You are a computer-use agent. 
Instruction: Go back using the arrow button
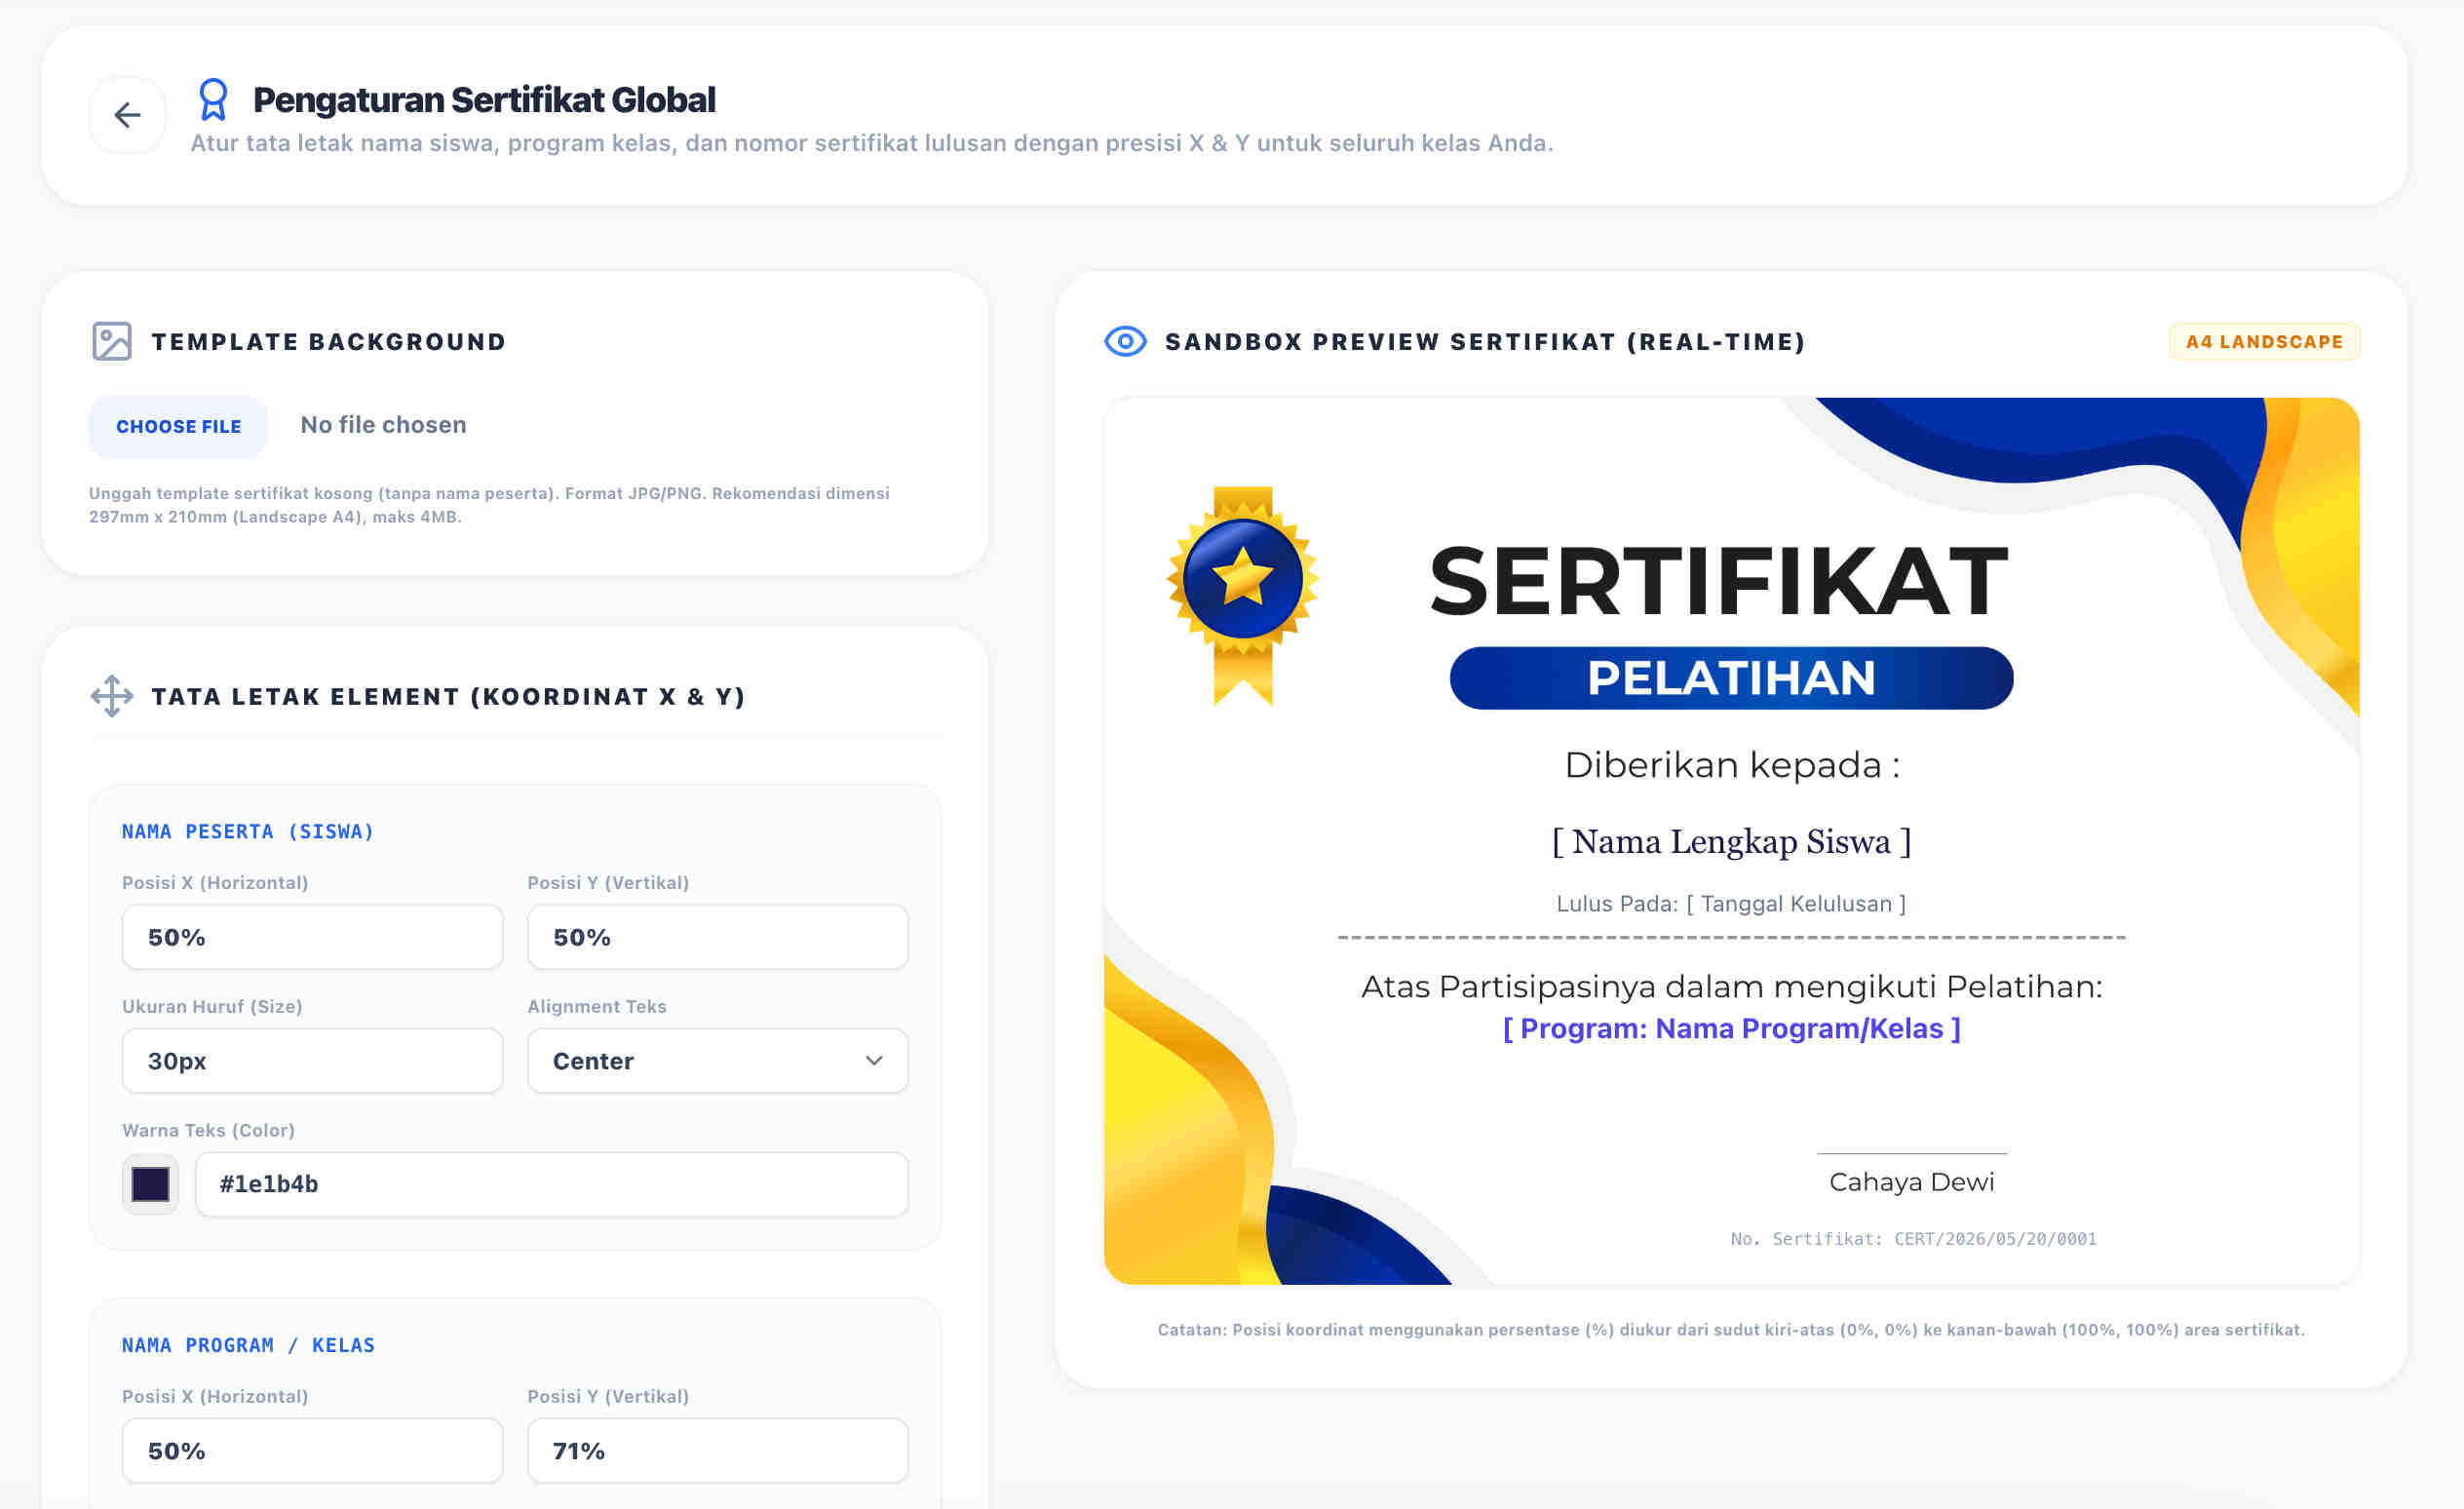point(127,115)
